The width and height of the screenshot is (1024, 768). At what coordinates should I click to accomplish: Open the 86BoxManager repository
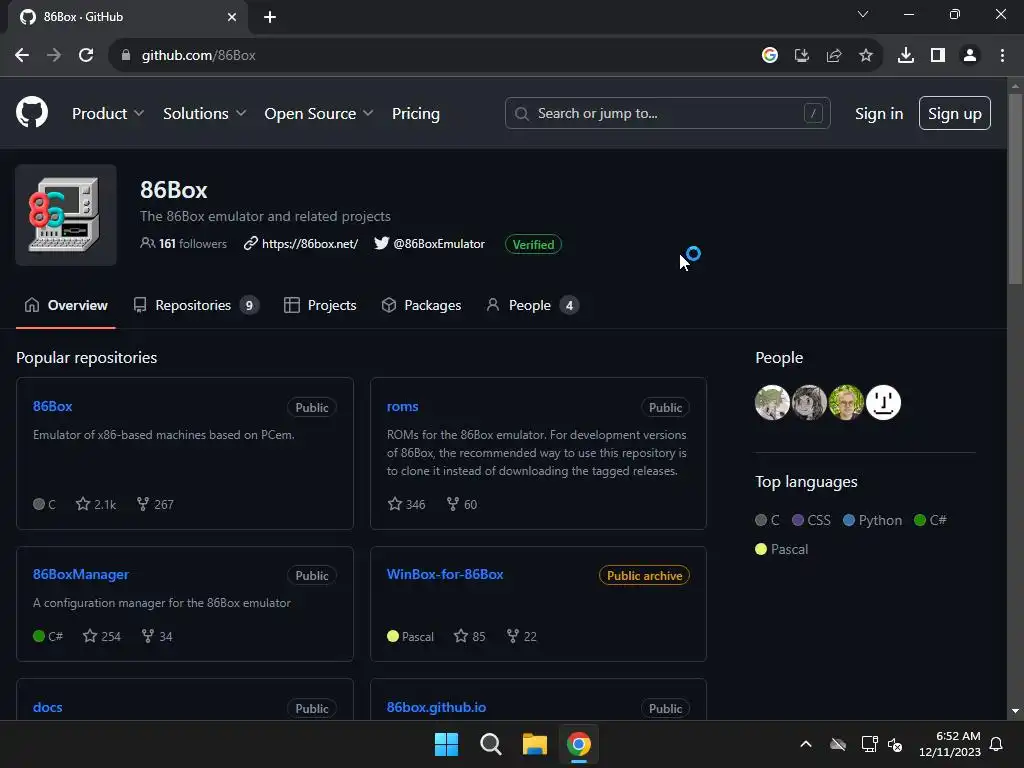coord(81,574)
